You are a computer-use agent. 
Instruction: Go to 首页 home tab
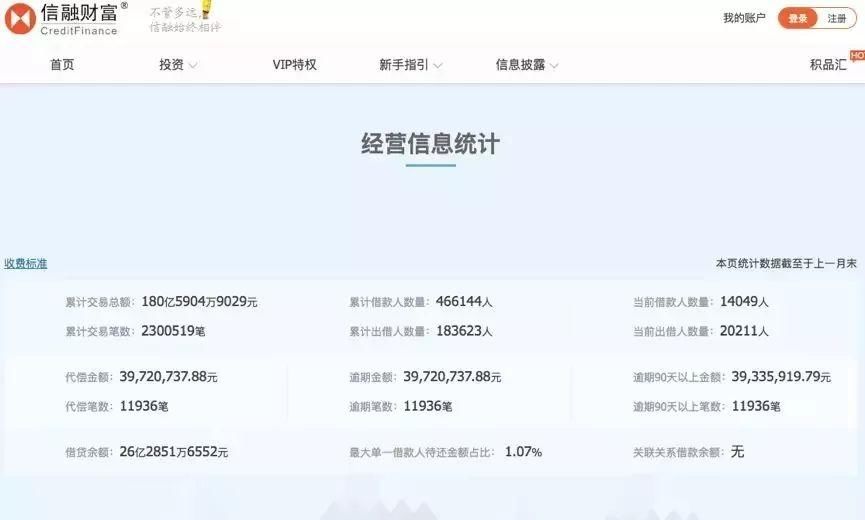(62, 65)
